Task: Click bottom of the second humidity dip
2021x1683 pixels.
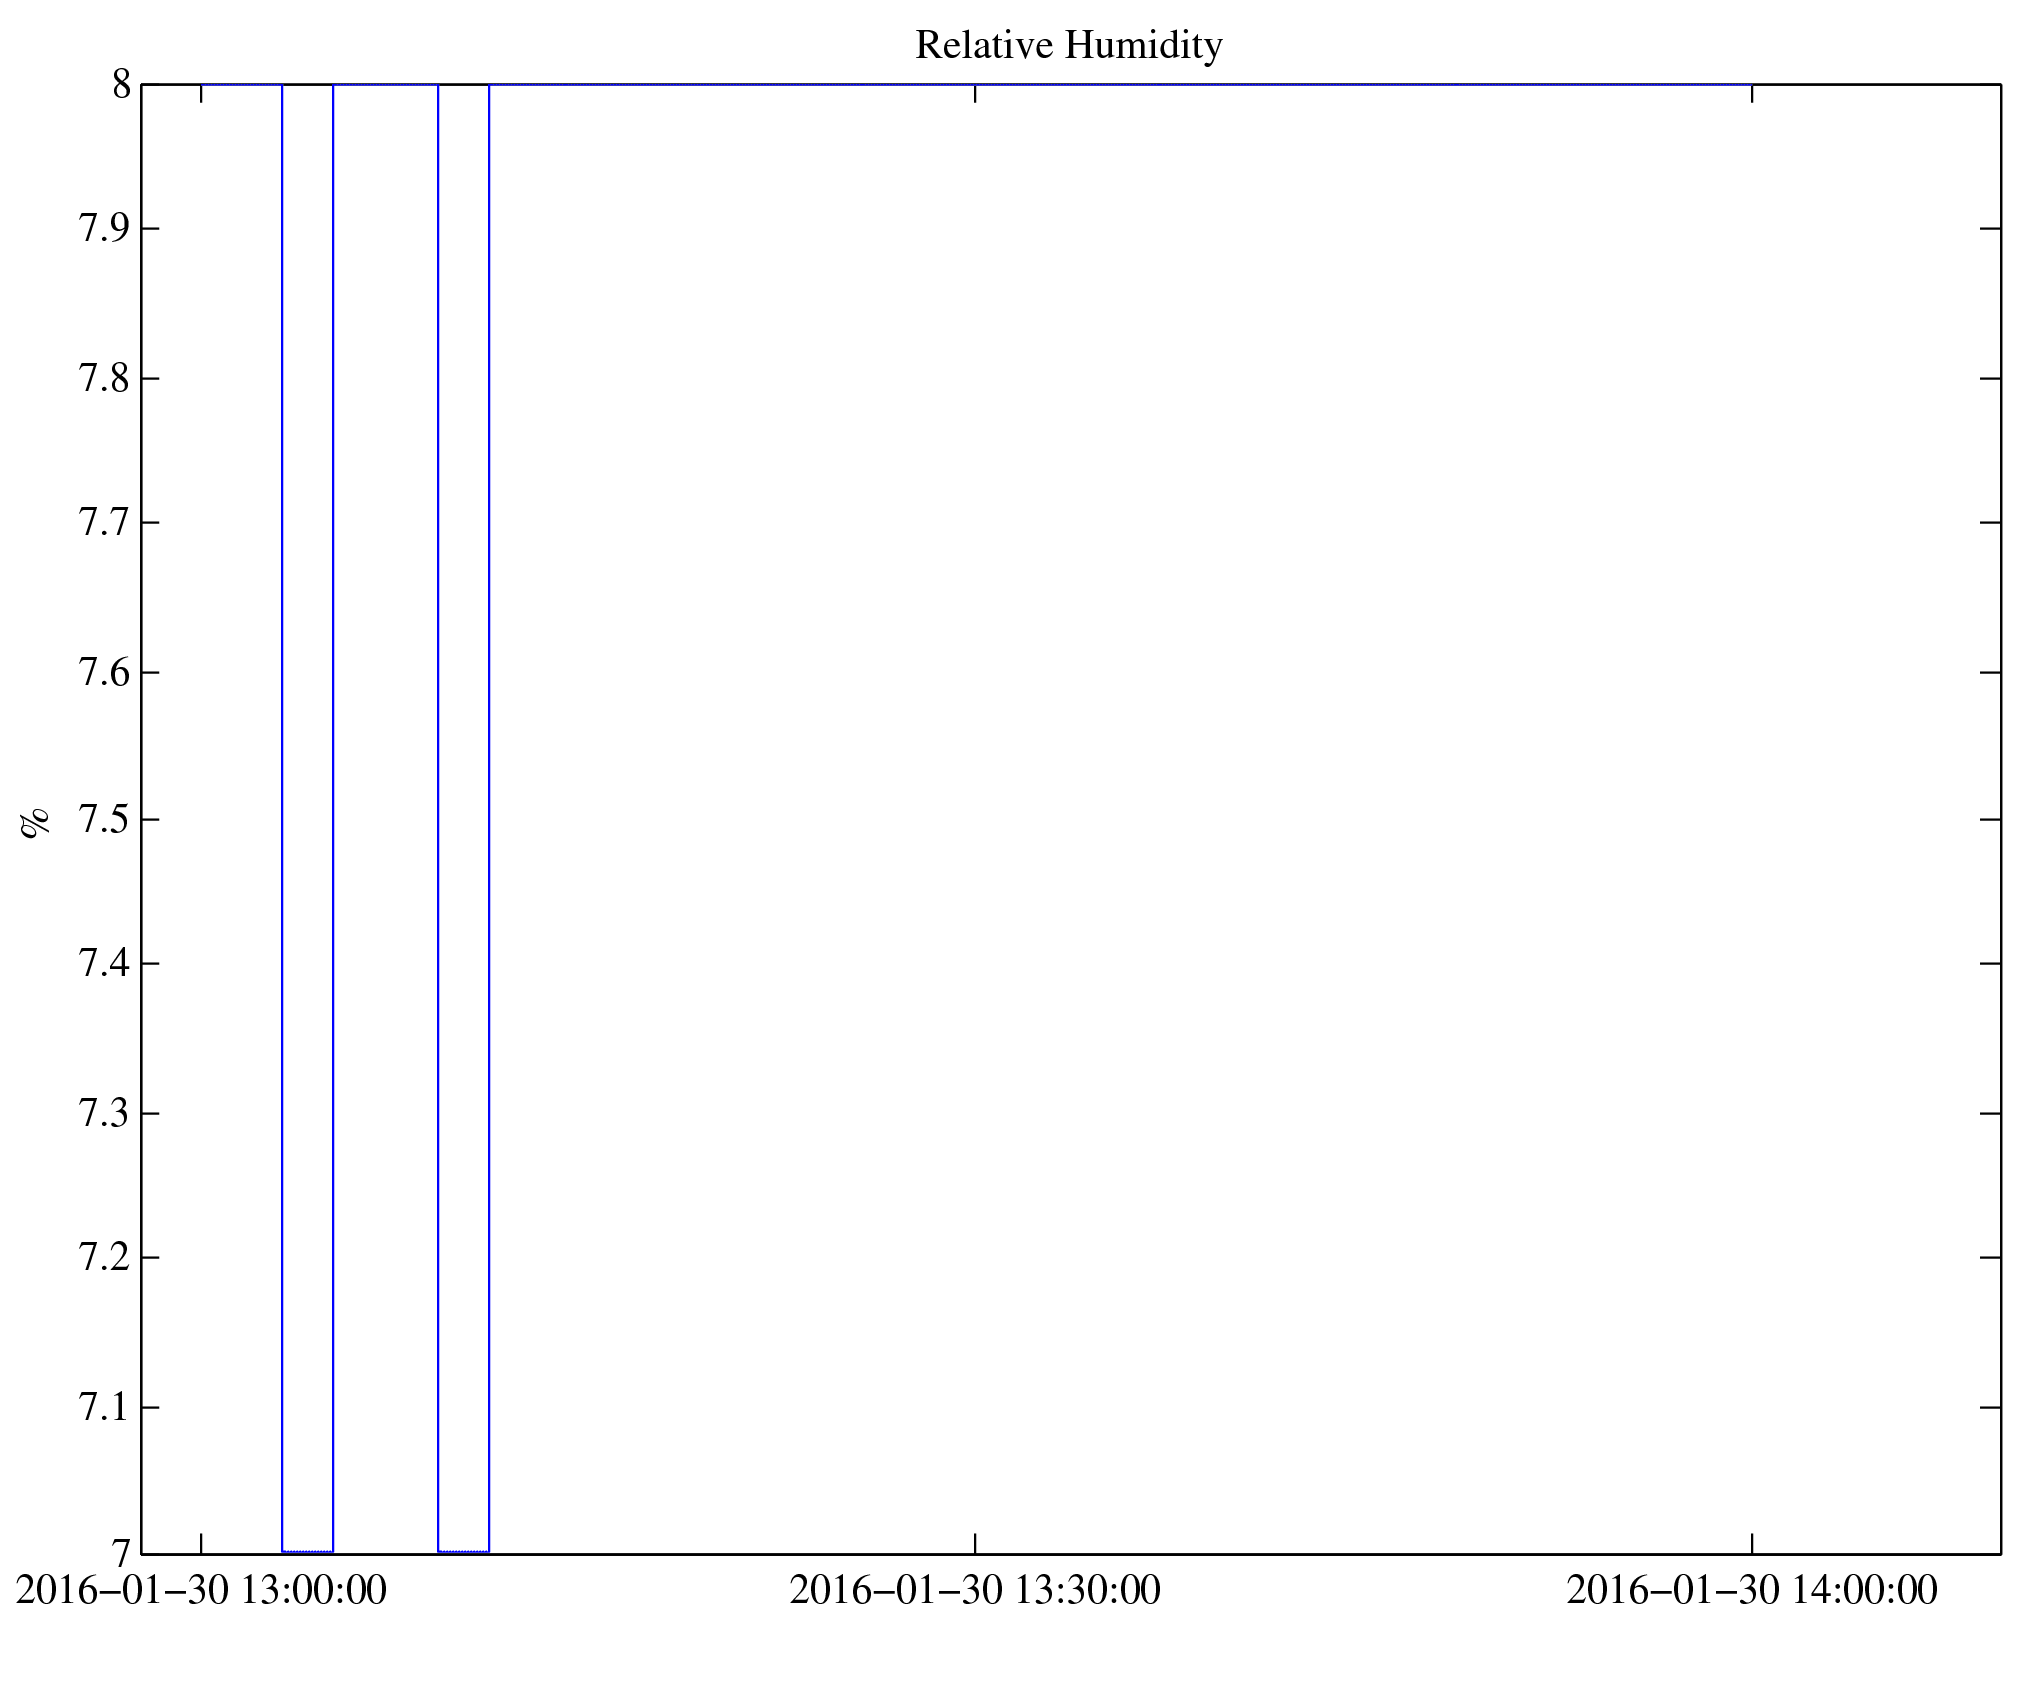Action: [463, 1550]
